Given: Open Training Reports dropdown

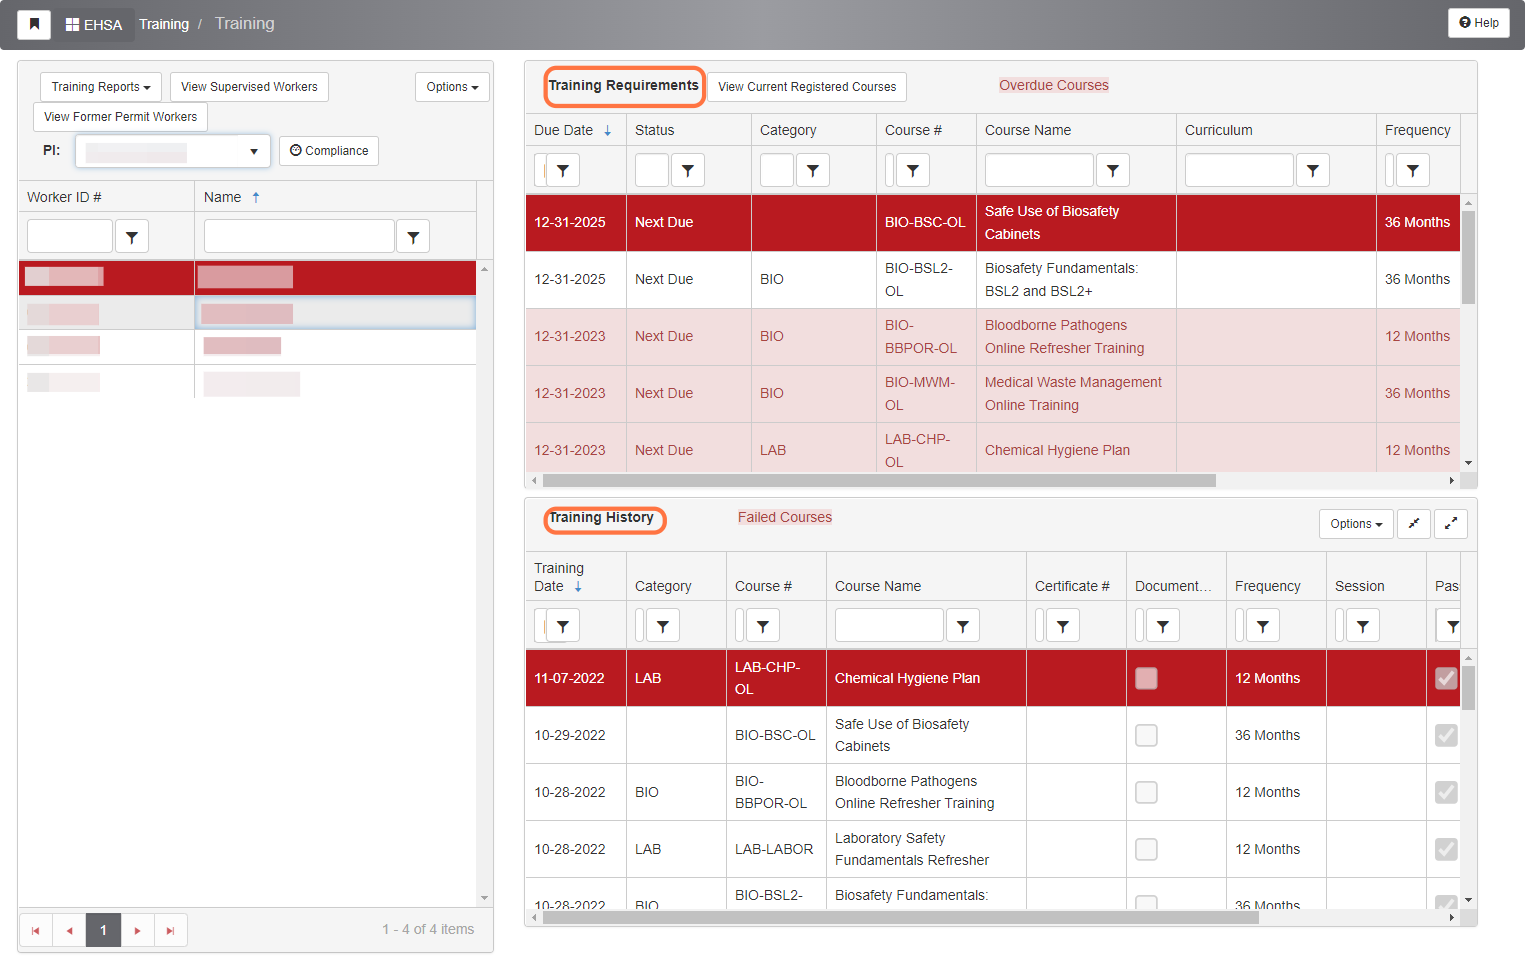Looking at the screenshot, I should [x=101, y=87].
